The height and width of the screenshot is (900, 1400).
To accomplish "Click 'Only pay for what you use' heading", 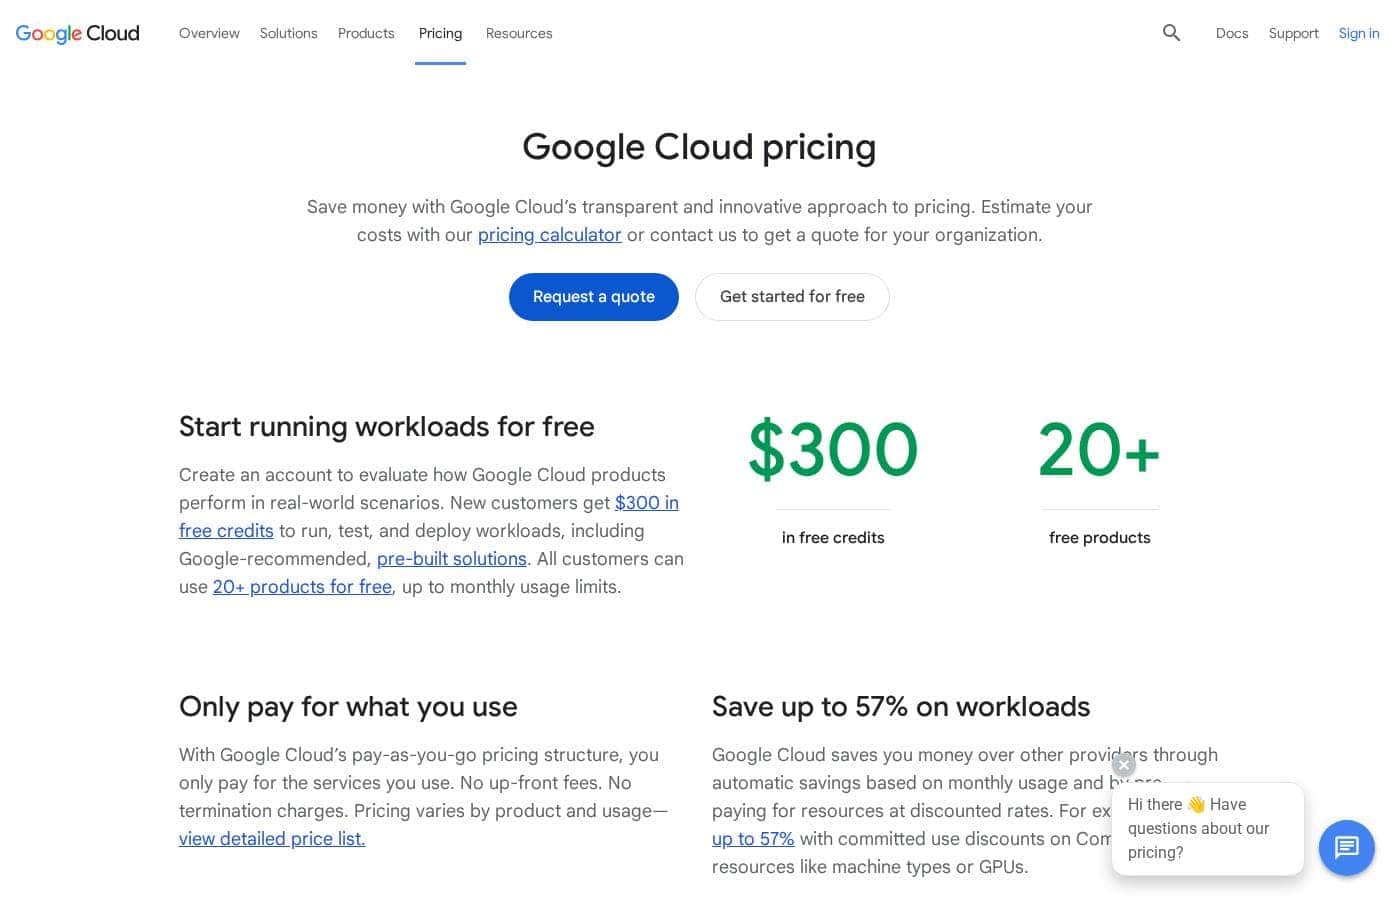I will tap(348, 707).
